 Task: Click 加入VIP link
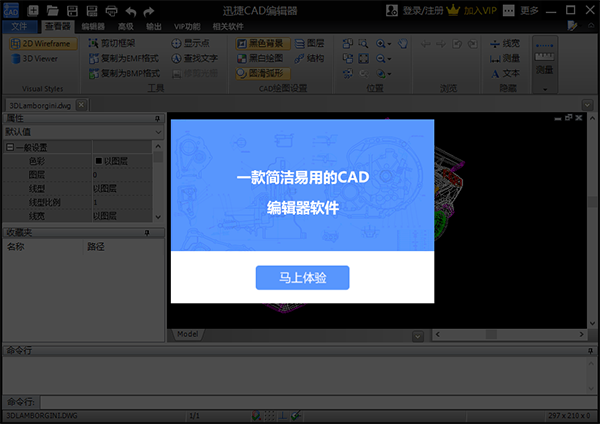pos(472,10)
